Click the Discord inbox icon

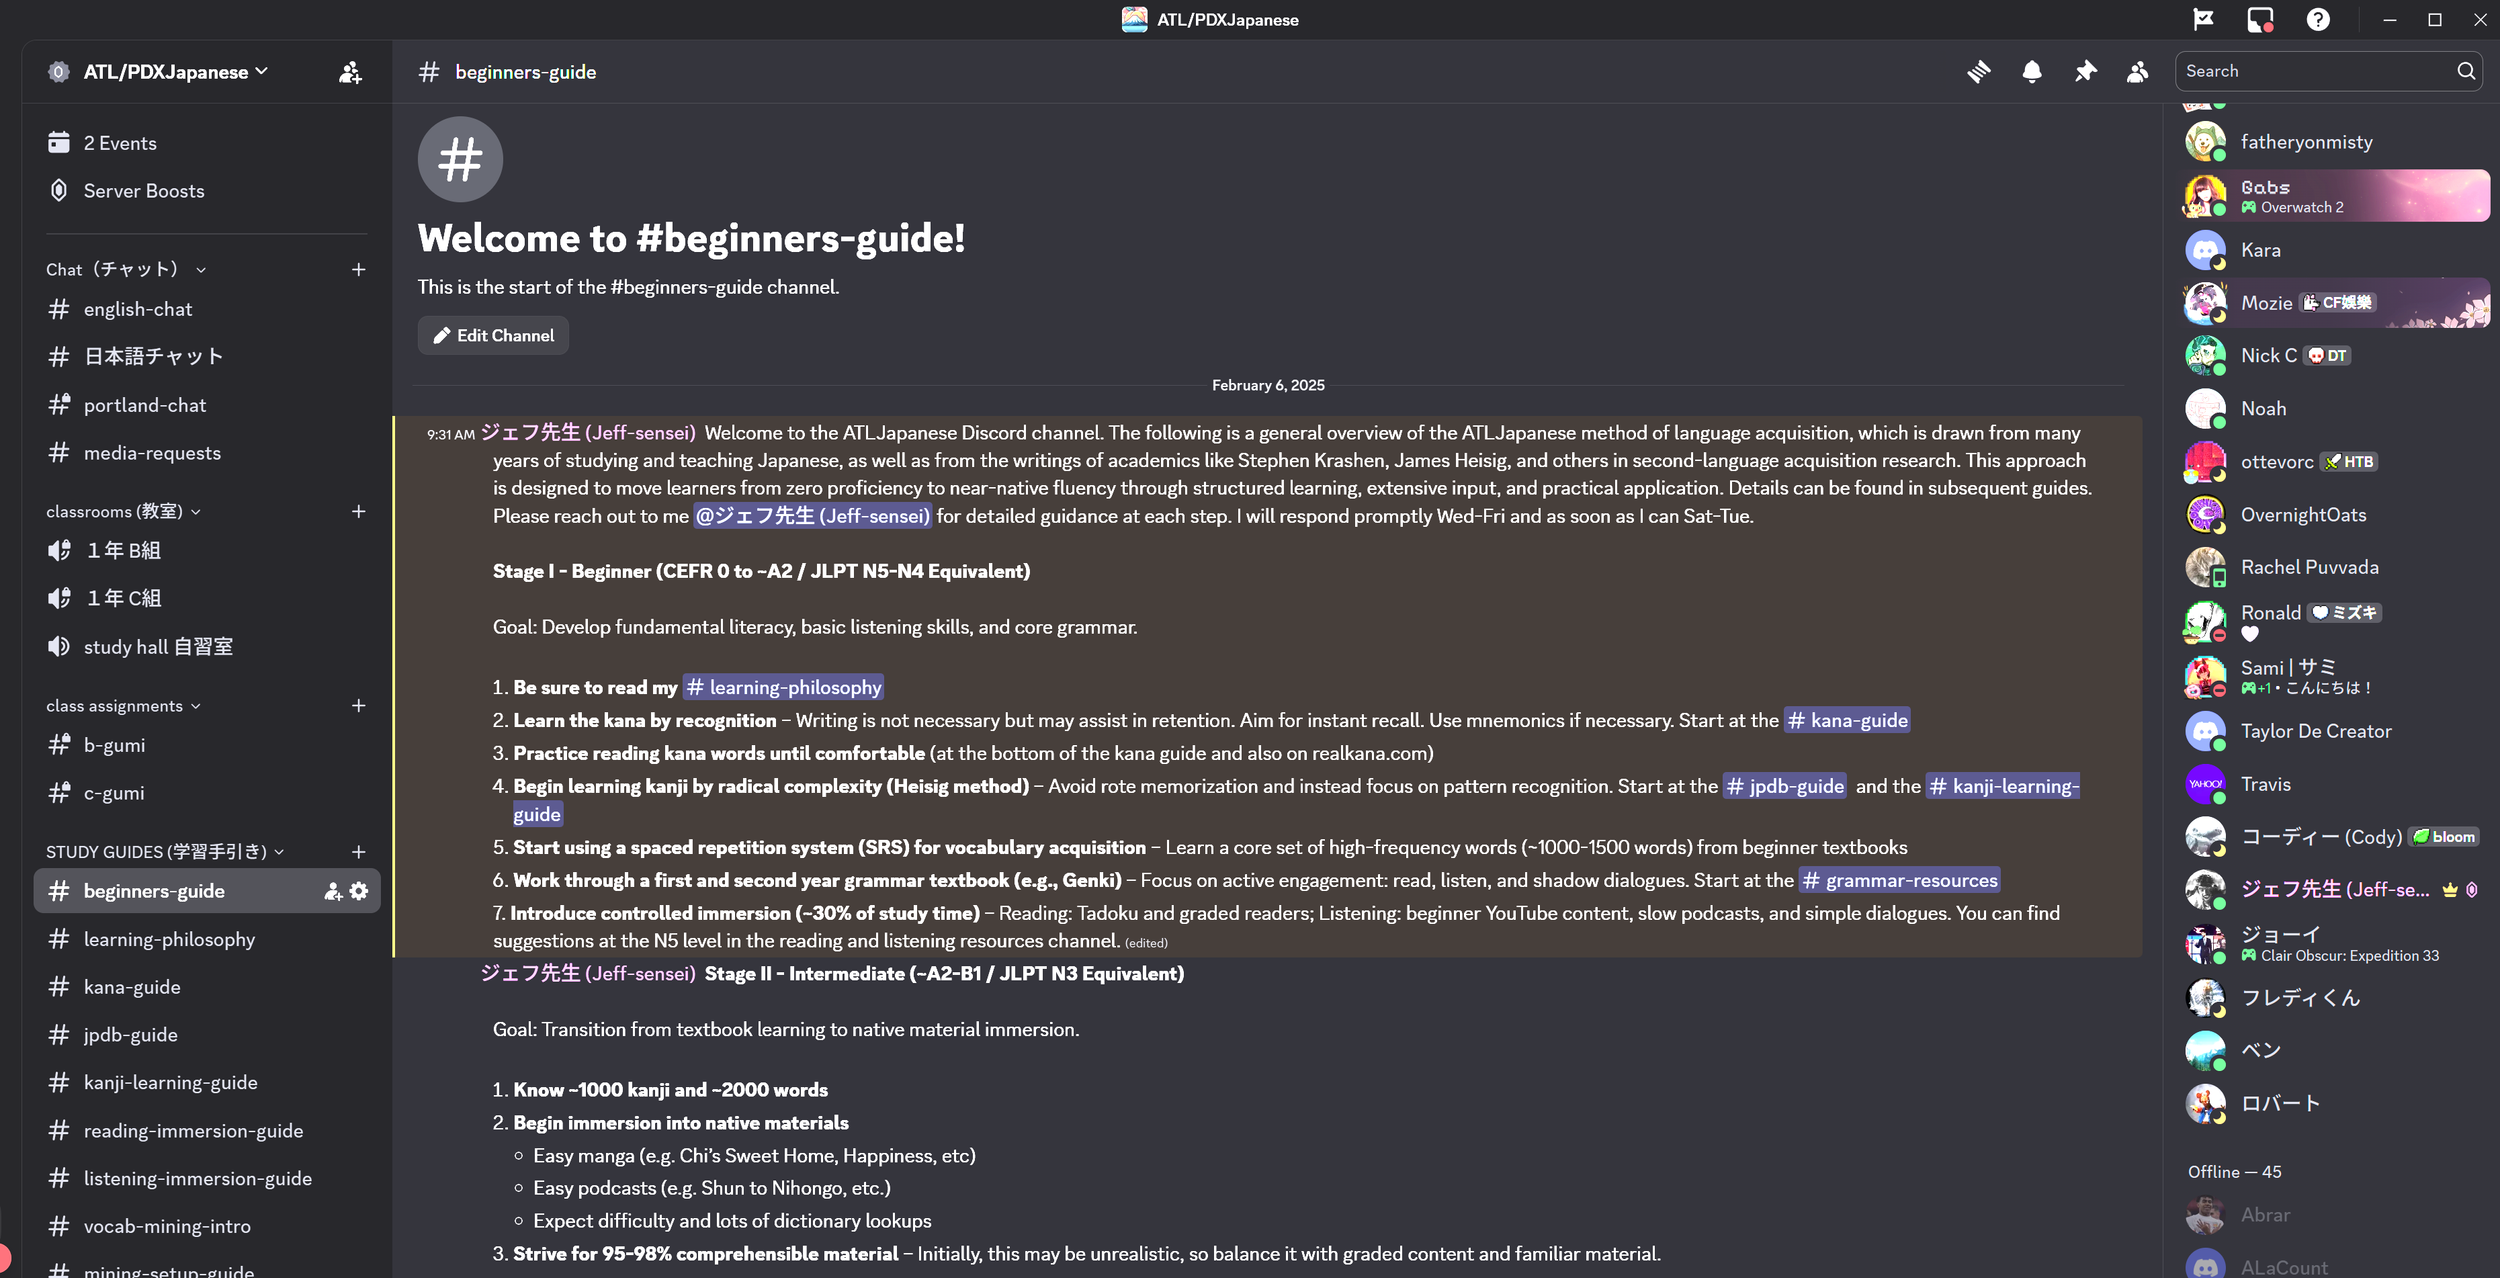click(2260, 20)
